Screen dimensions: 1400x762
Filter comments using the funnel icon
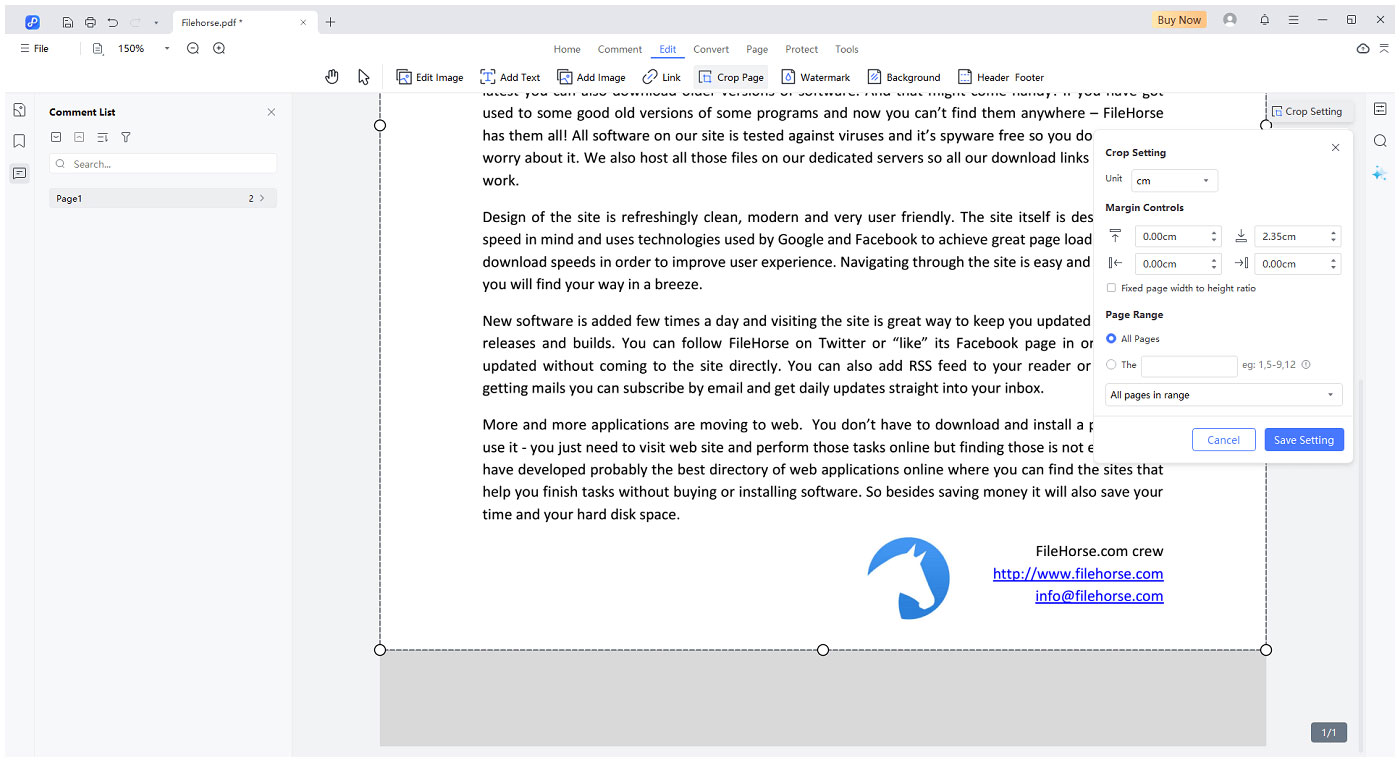[126, 137]
